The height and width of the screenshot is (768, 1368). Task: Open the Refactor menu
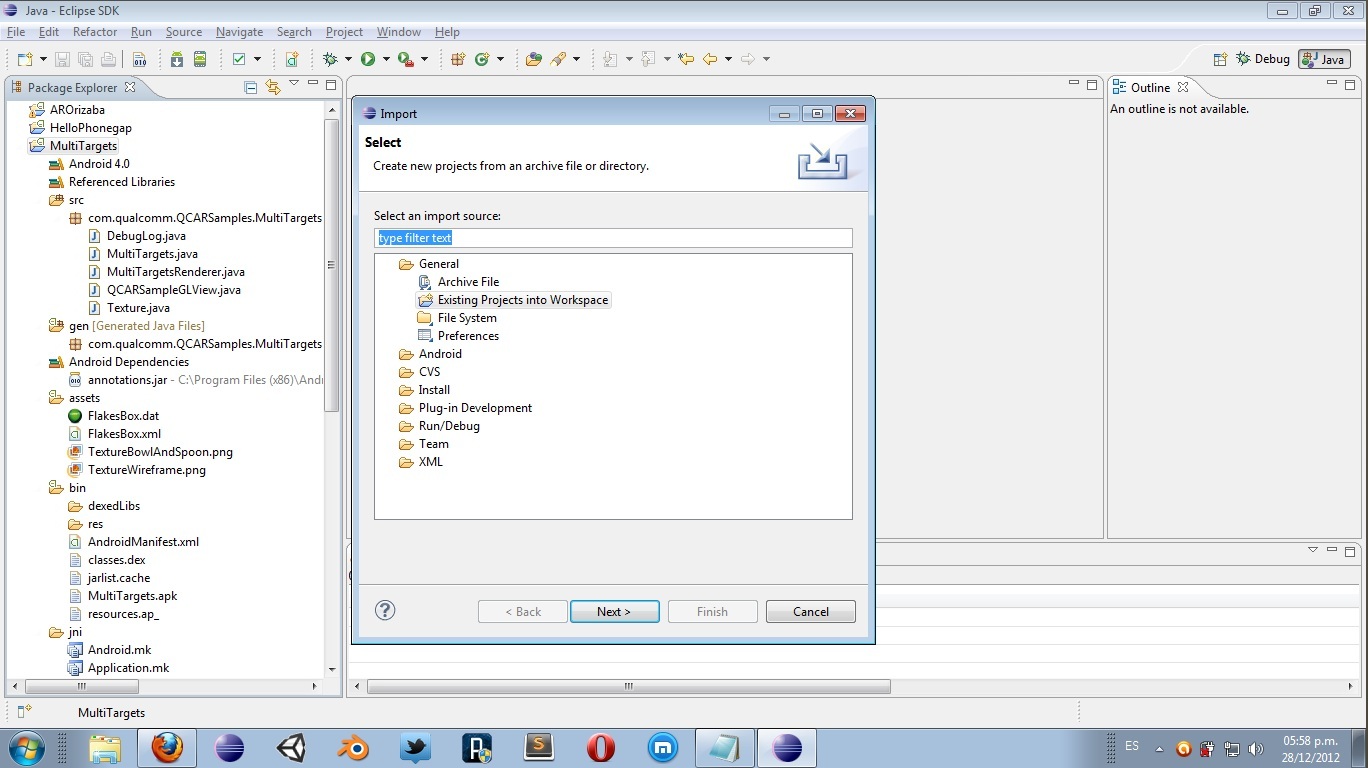click(x=95, y=32)
